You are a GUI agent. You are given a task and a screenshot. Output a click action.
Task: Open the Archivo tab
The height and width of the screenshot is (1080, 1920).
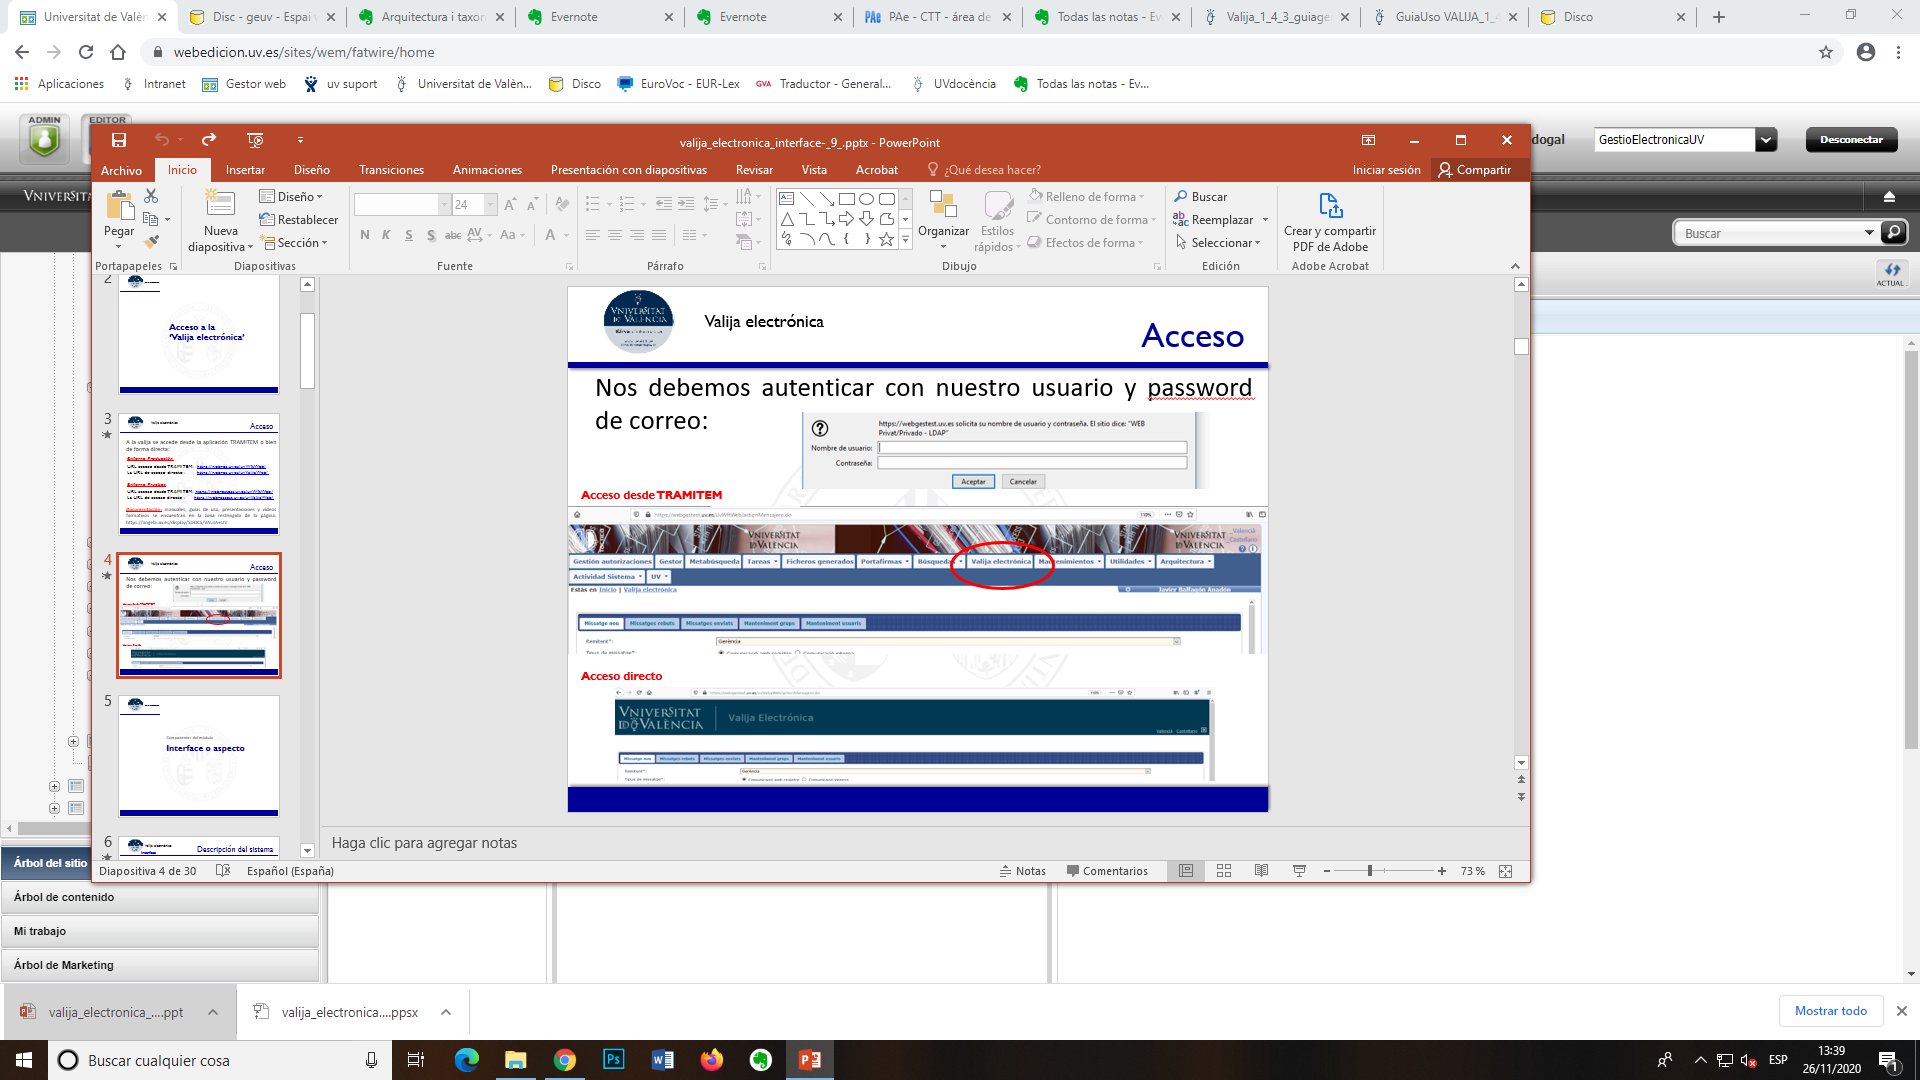[x=121, y=170]
